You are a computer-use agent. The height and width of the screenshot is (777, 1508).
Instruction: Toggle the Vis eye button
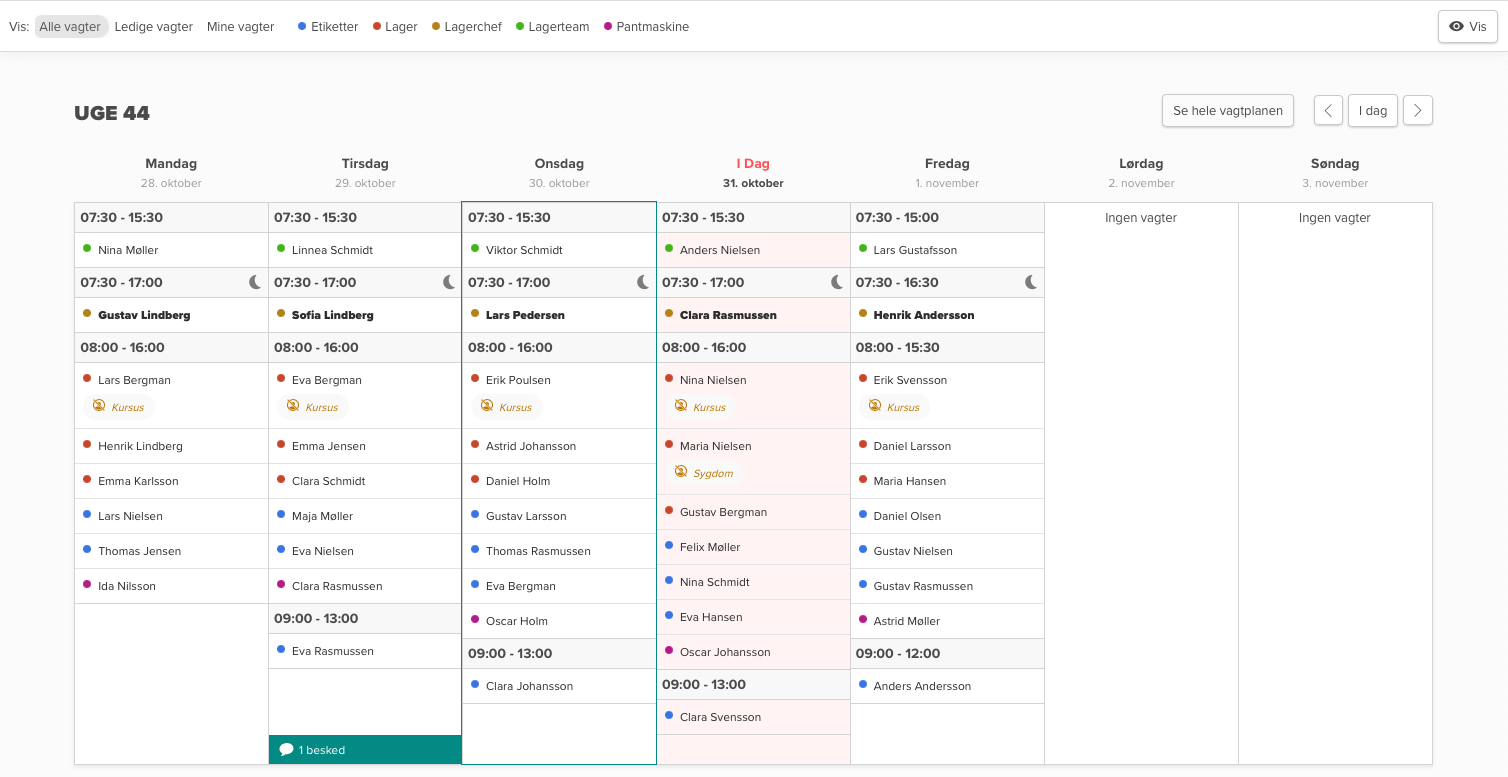click(1467, 27)
